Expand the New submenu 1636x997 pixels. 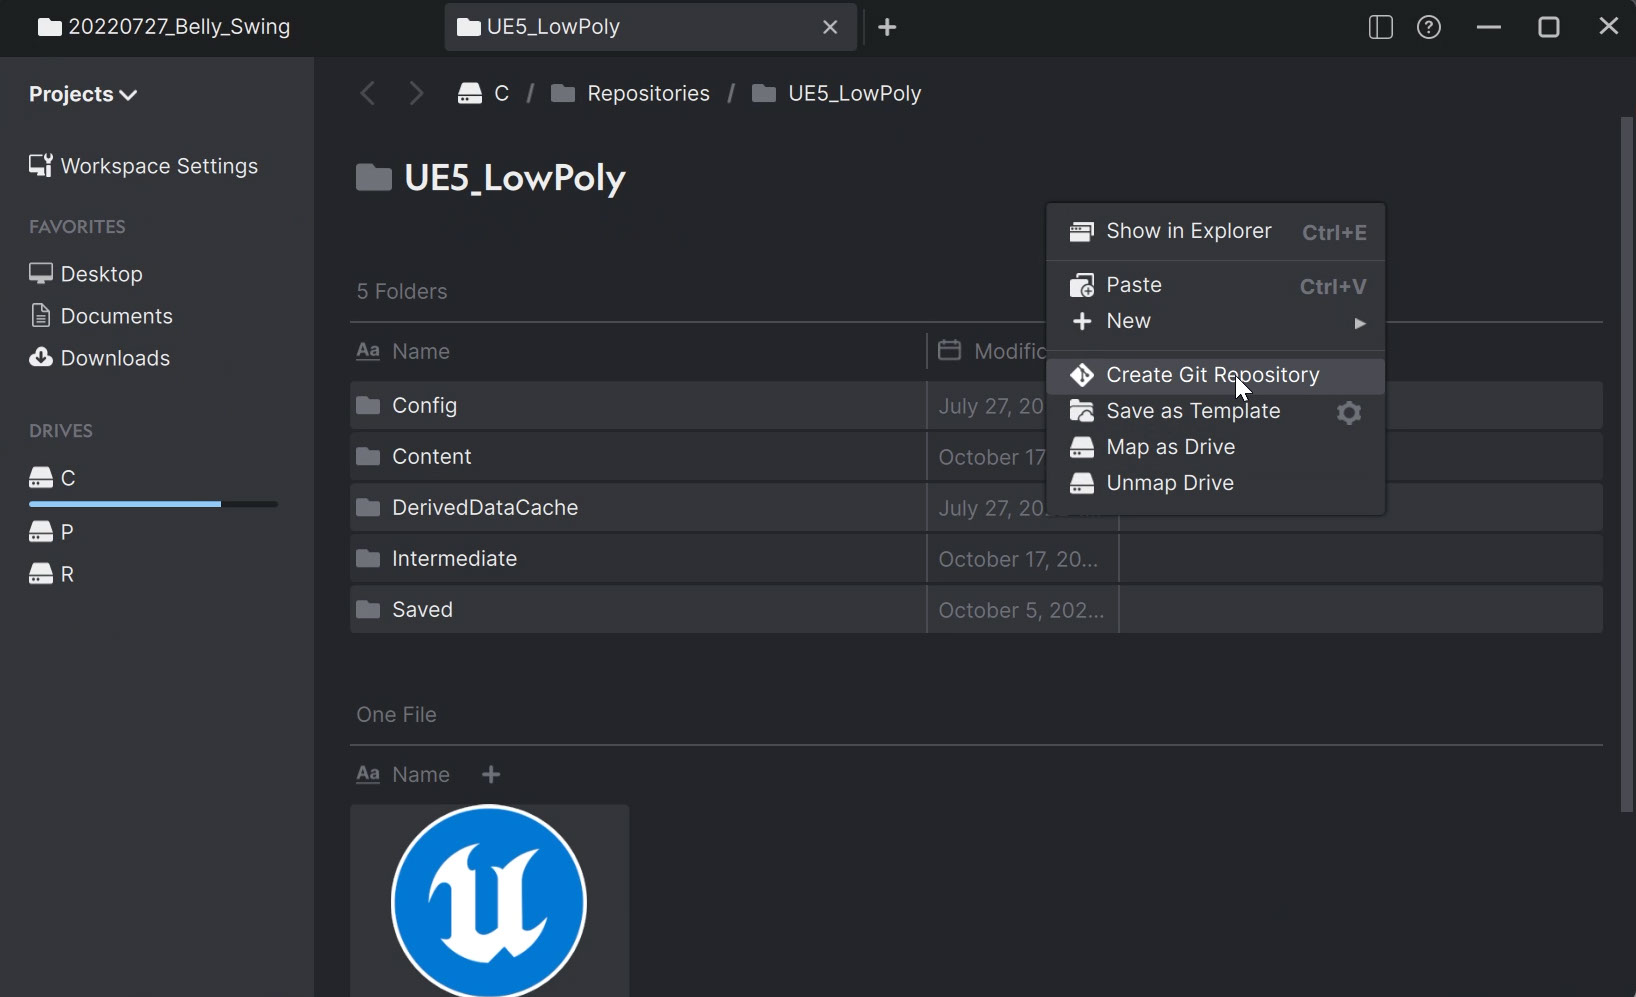tap(1216, 321)
